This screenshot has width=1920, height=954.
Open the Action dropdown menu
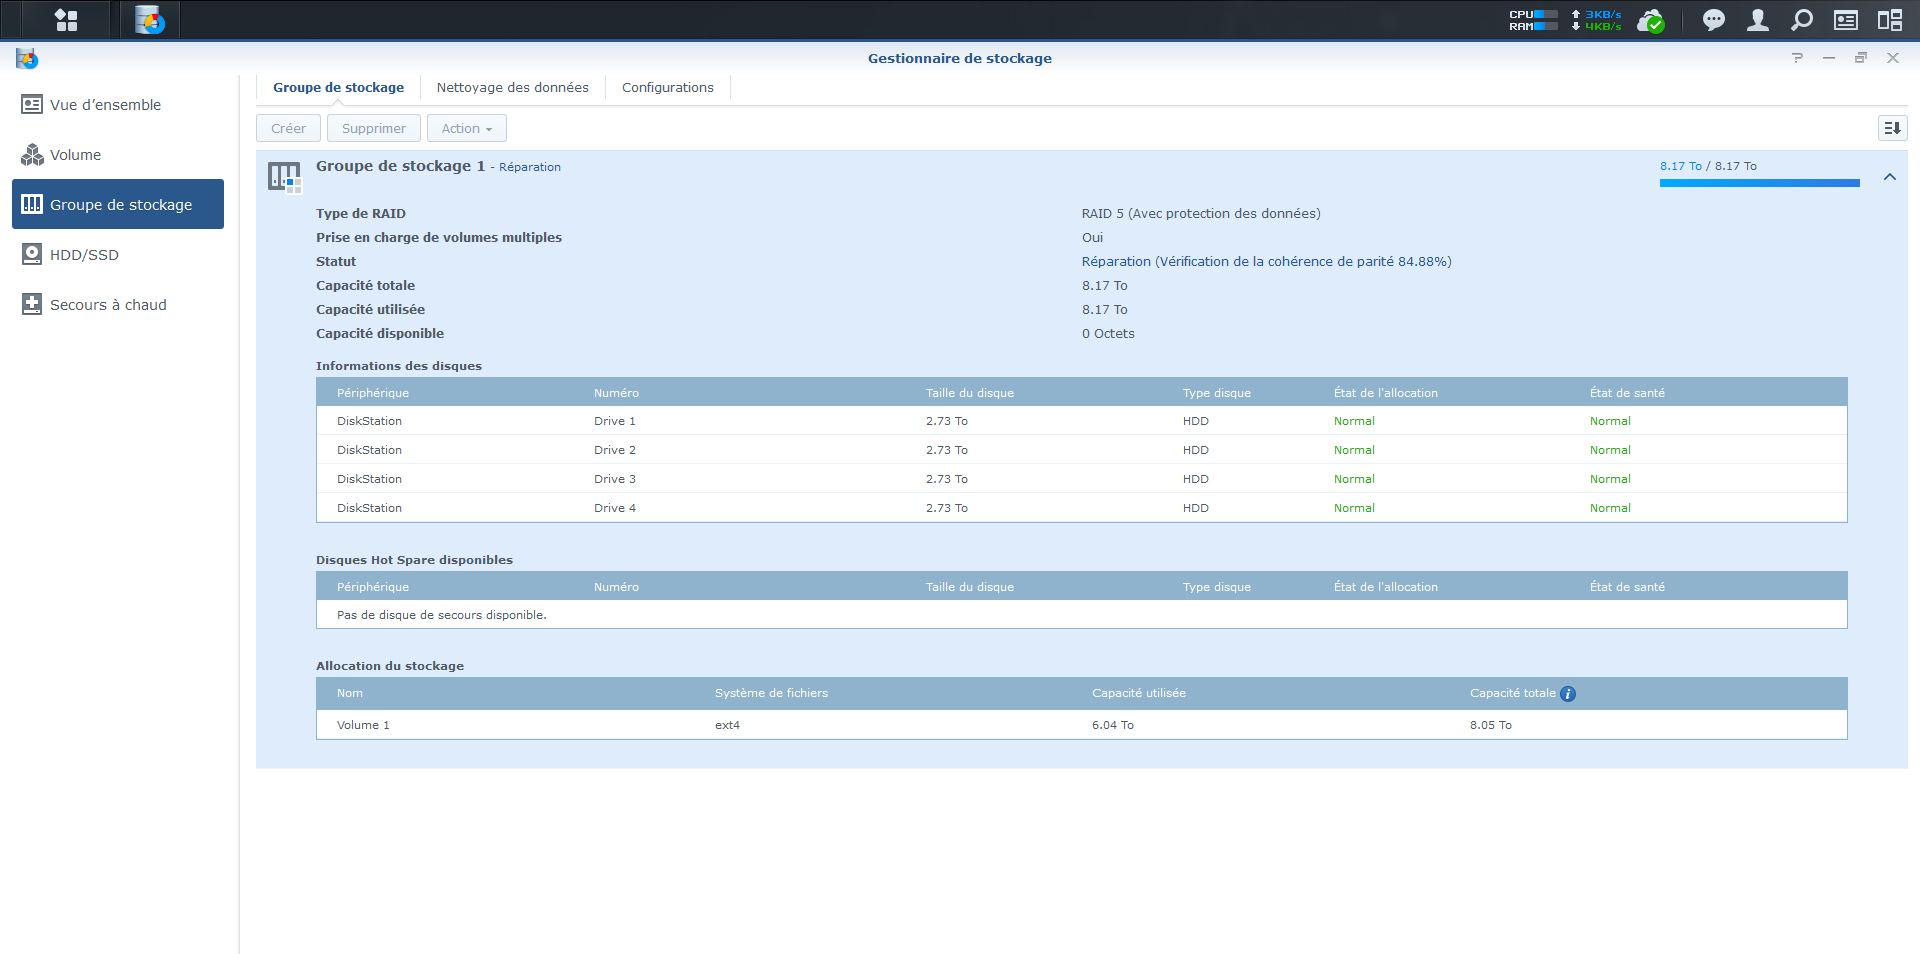pyautogui.click(x=466, y=128)
